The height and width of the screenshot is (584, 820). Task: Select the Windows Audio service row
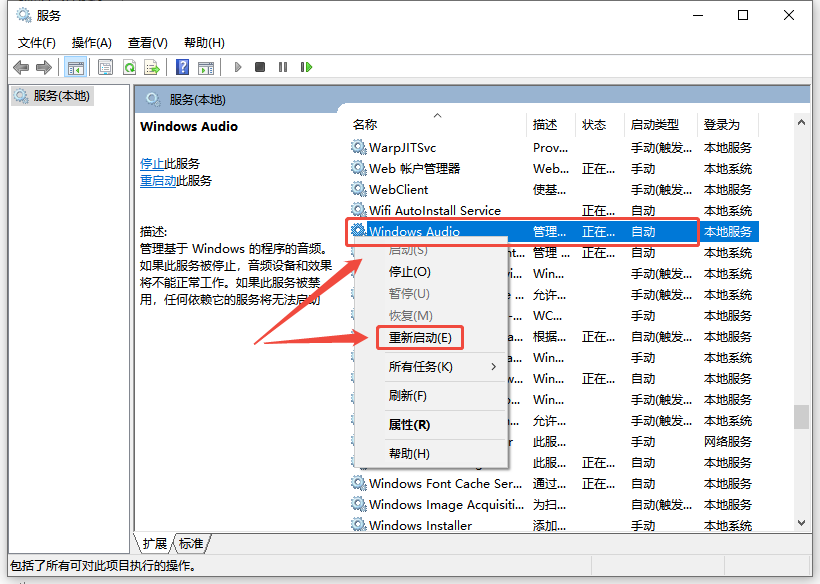tap(554, 232)
